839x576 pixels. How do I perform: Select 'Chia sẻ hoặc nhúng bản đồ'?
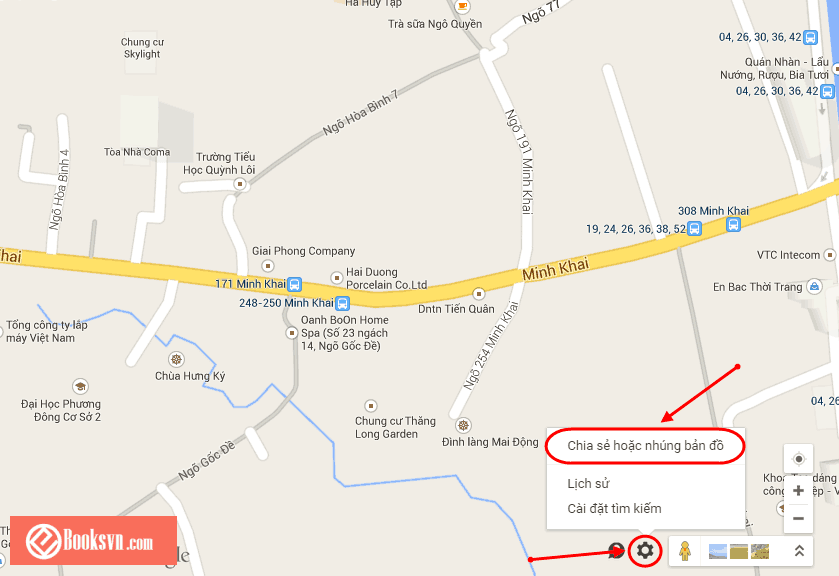coord(645,446)
